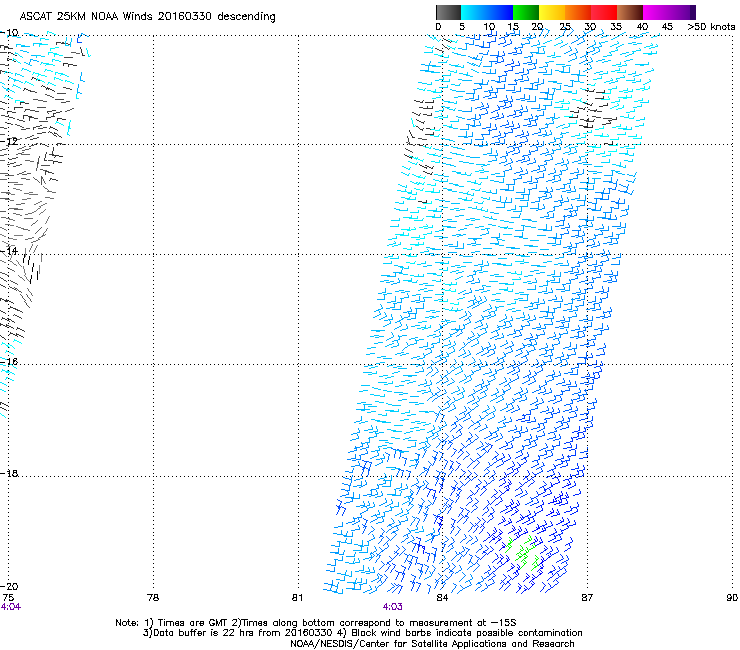
Task: Click the title 'ASCAT 25KM NOAA Winds 20160330 descending'
Action: tap(147, 17)
